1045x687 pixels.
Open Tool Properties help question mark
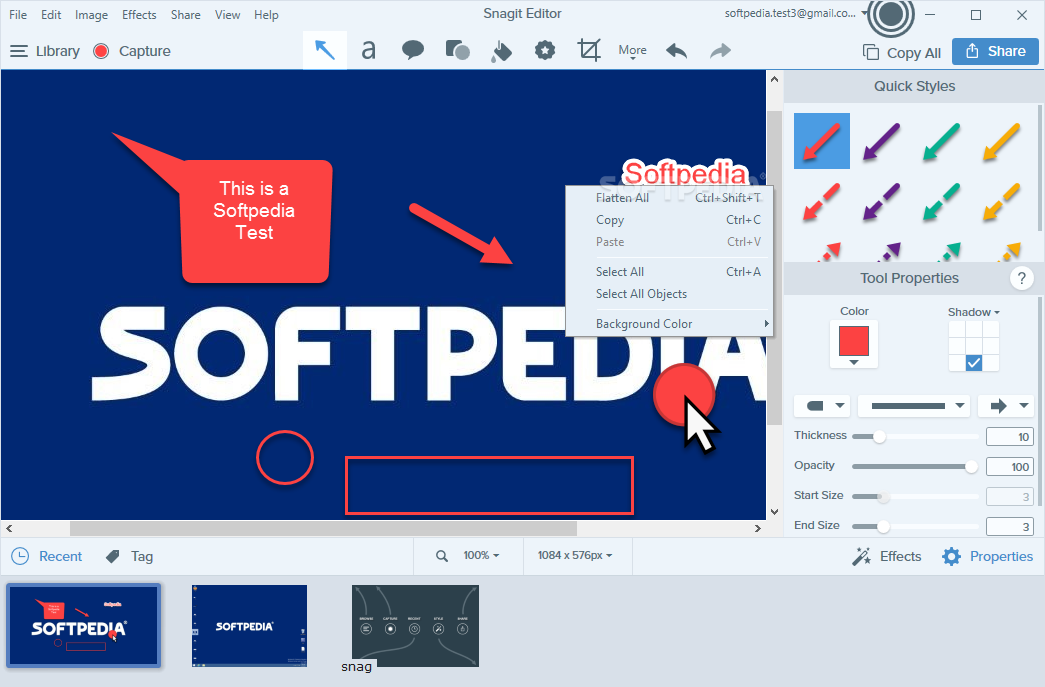[x=1021, y=278]
